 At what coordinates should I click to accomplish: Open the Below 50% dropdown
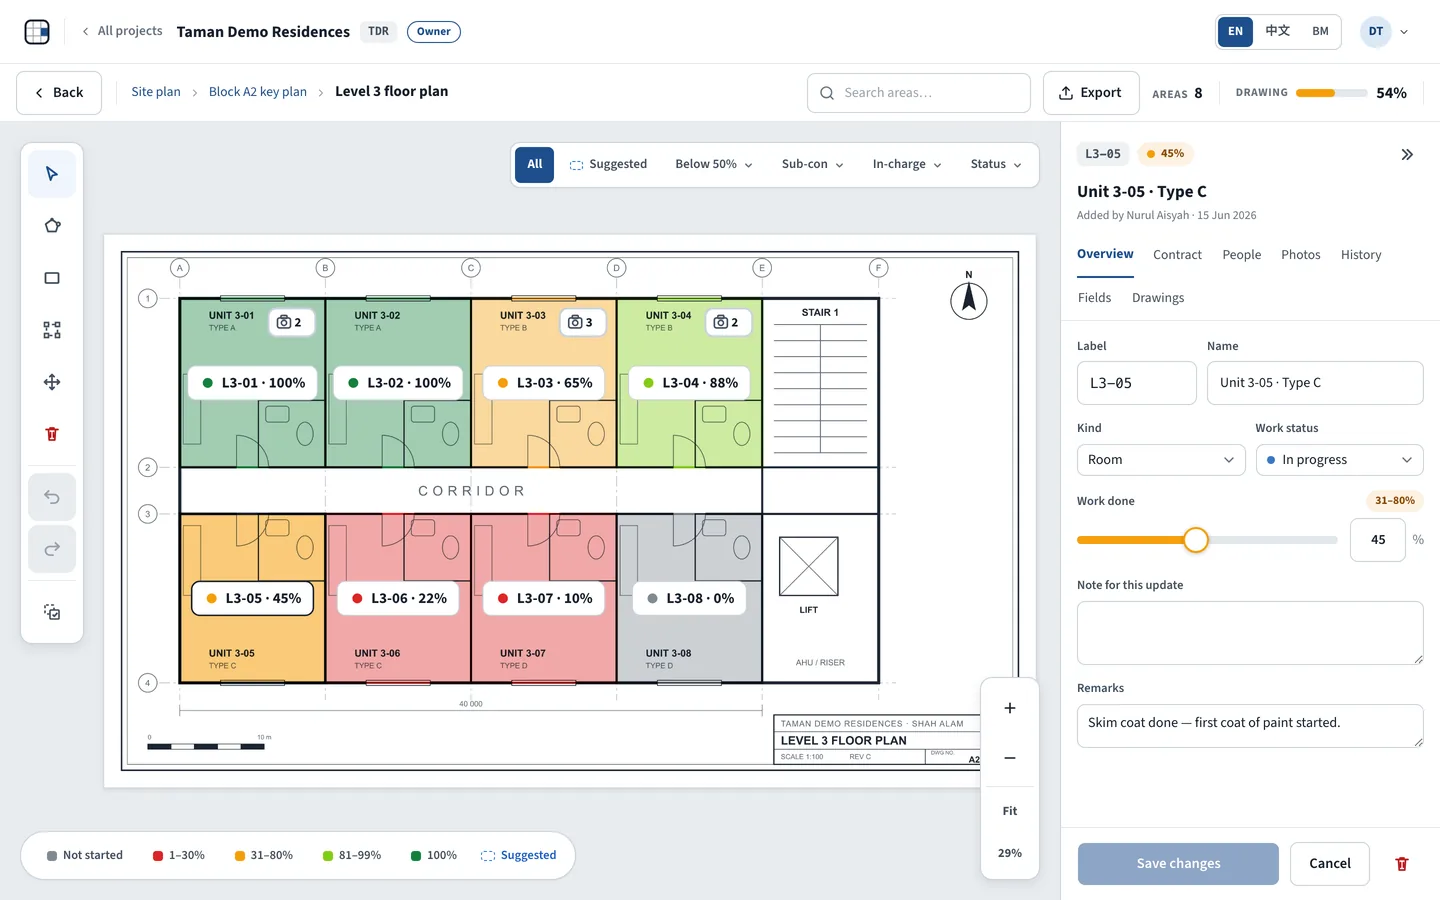tap(714, 164)
